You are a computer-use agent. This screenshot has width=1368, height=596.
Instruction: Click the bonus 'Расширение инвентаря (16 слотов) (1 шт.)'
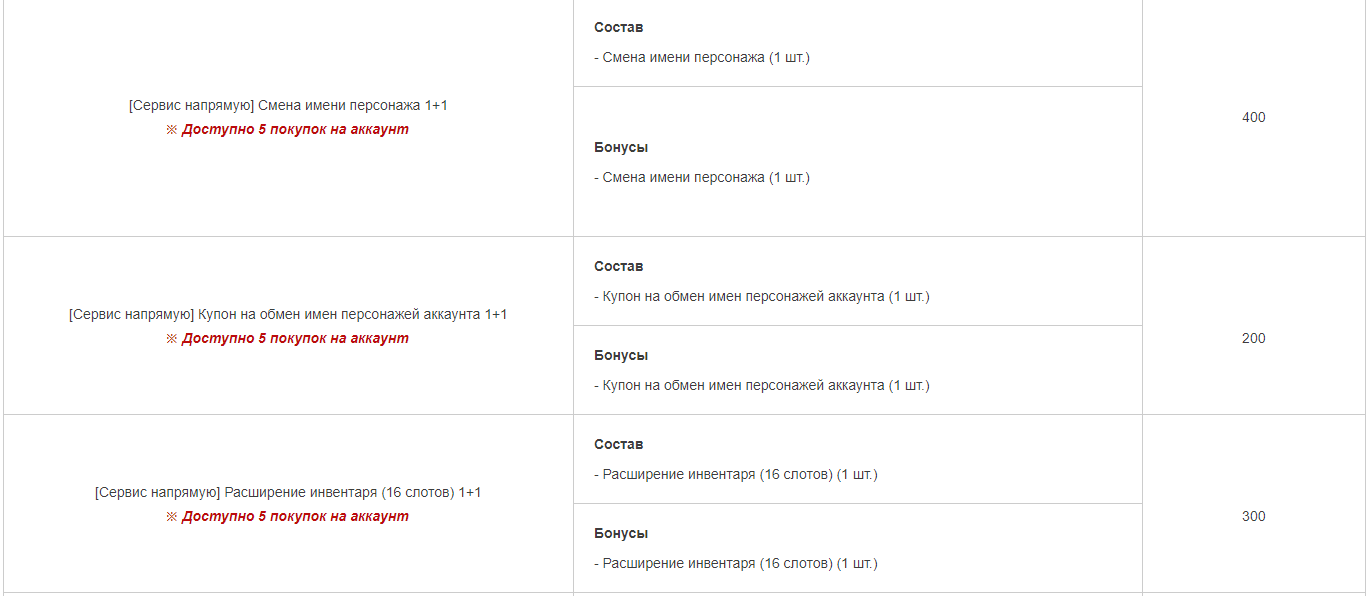point(736,563)
